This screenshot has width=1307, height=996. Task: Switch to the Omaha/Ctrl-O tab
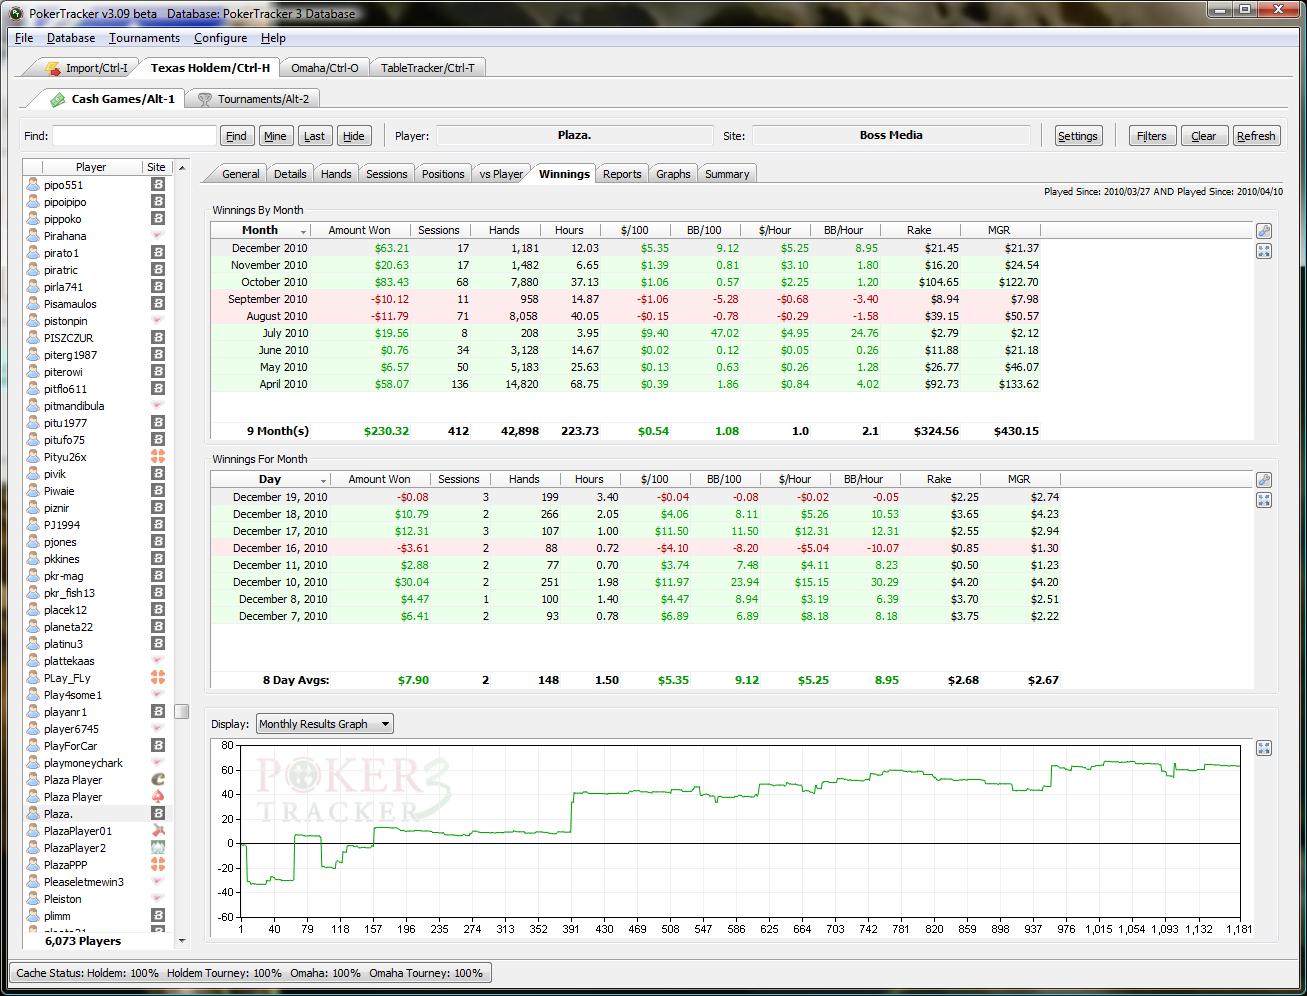click(324, 68)
